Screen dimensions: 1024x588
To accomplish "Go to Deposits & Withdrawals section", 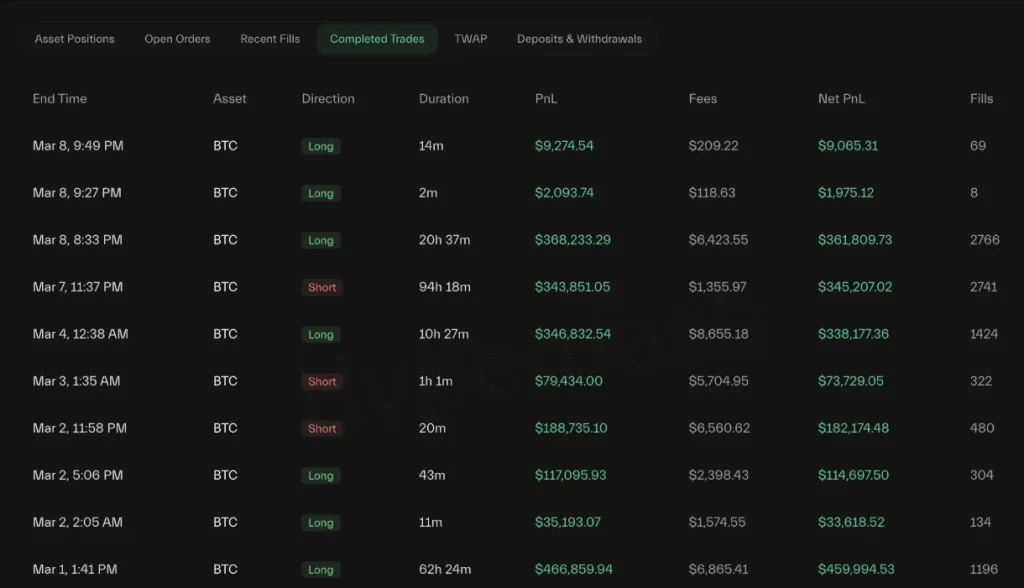I will pyautogui.click(x=577, y=39).
